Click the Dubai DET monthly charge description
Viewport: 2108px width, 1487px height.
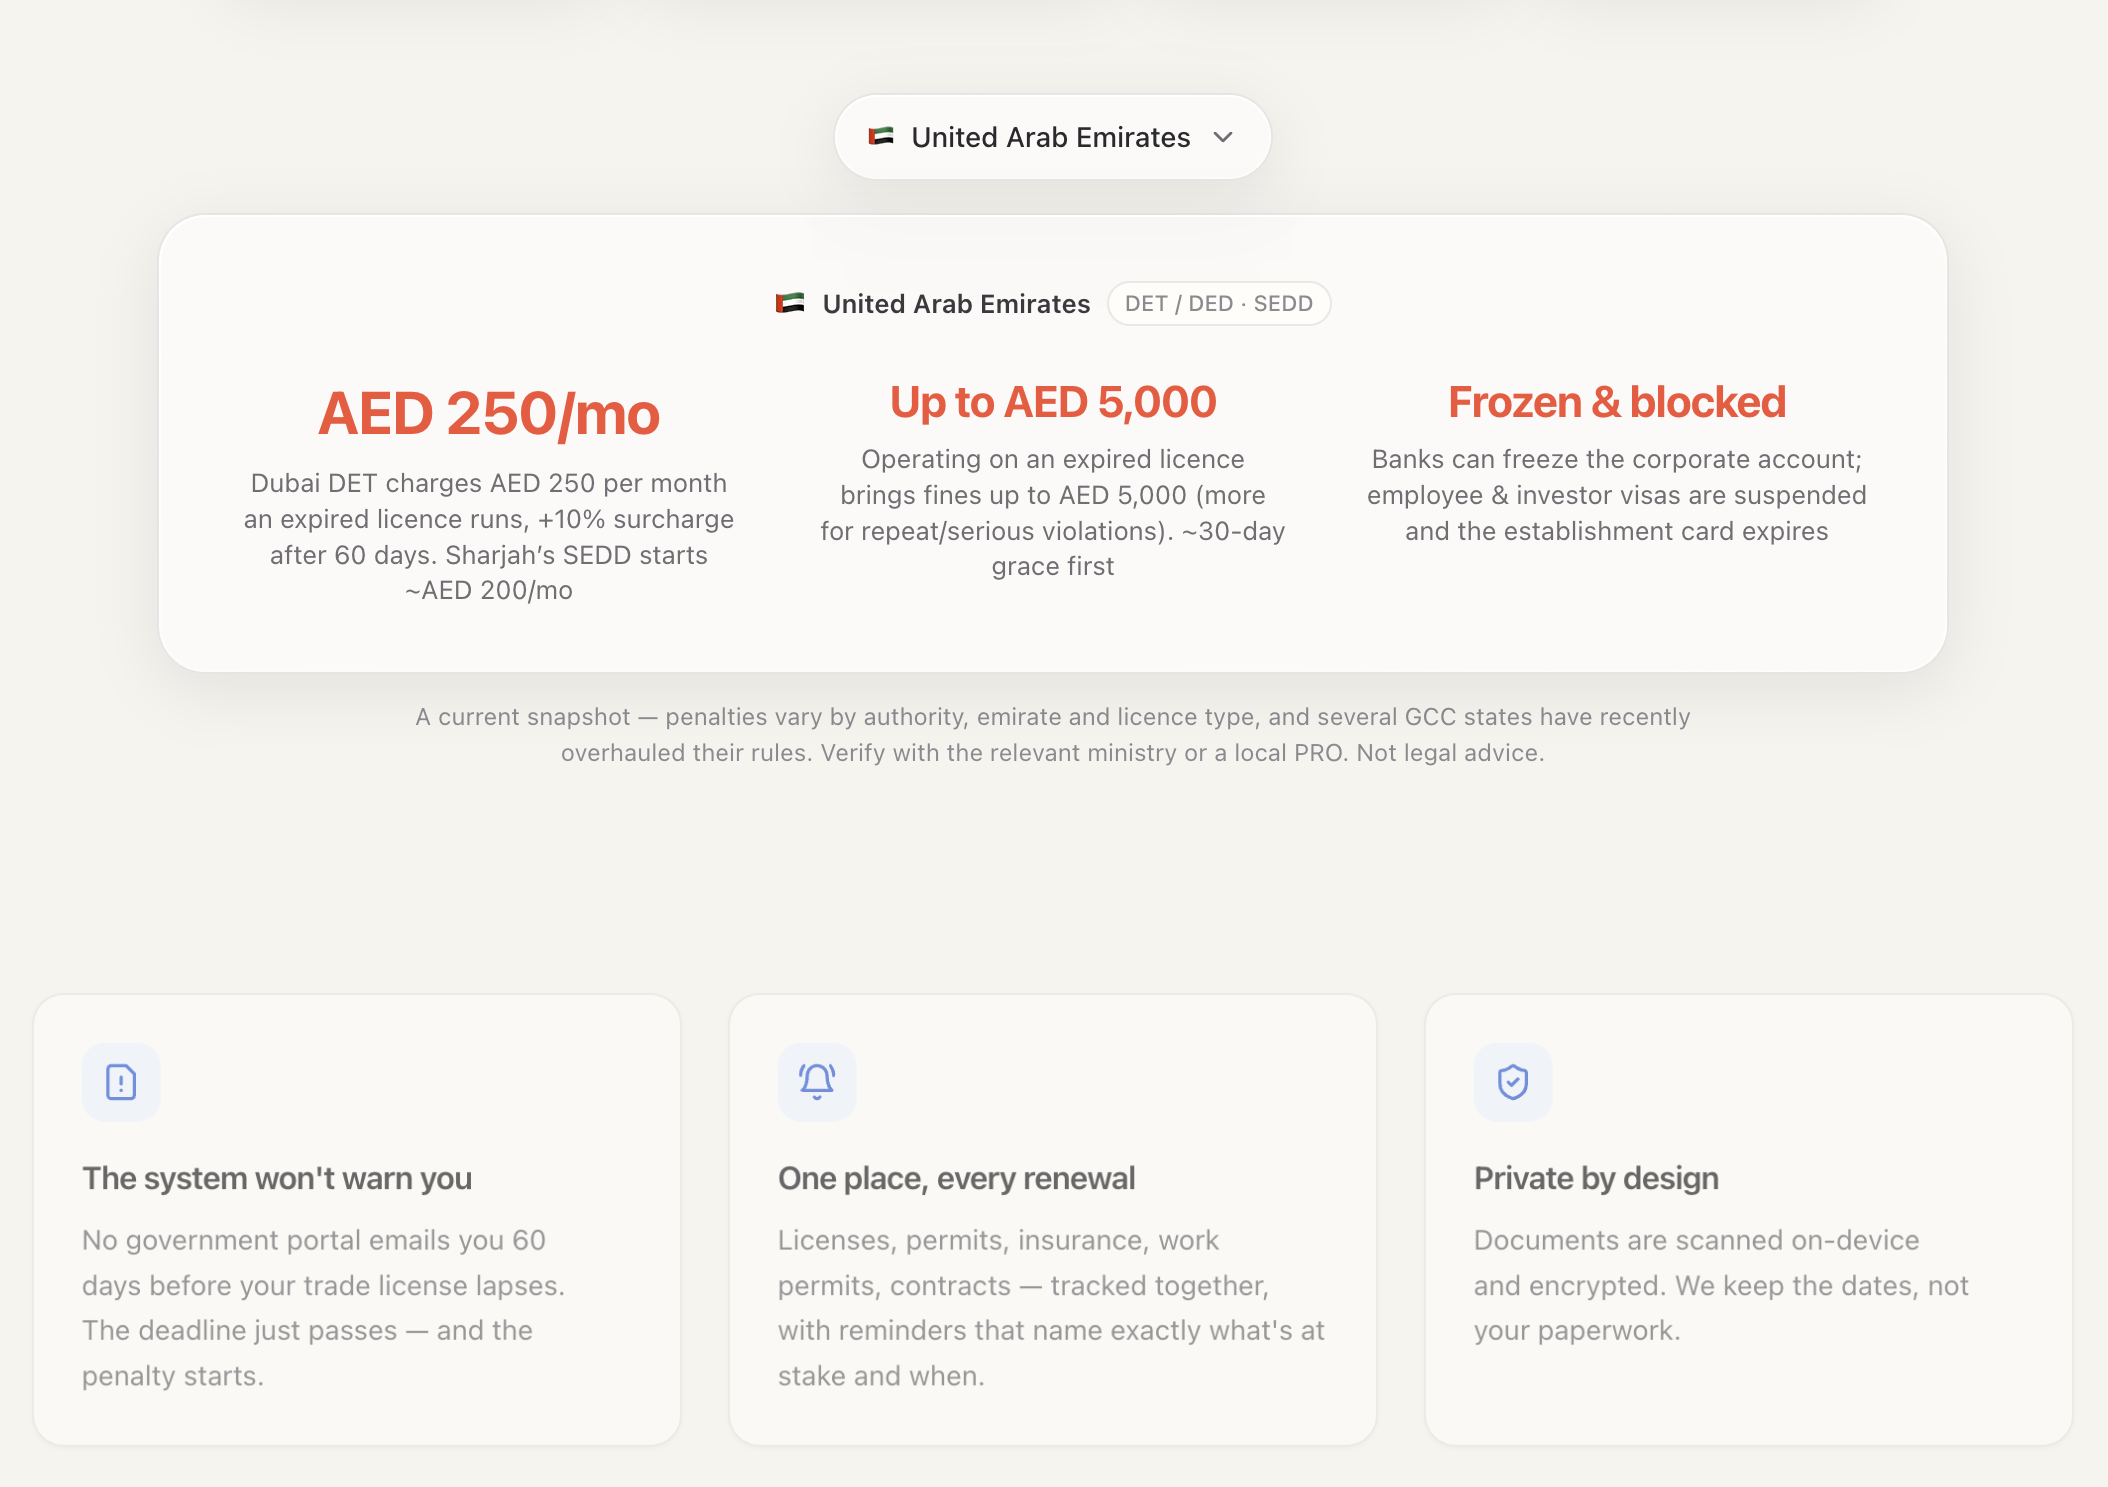pos(489,537)
